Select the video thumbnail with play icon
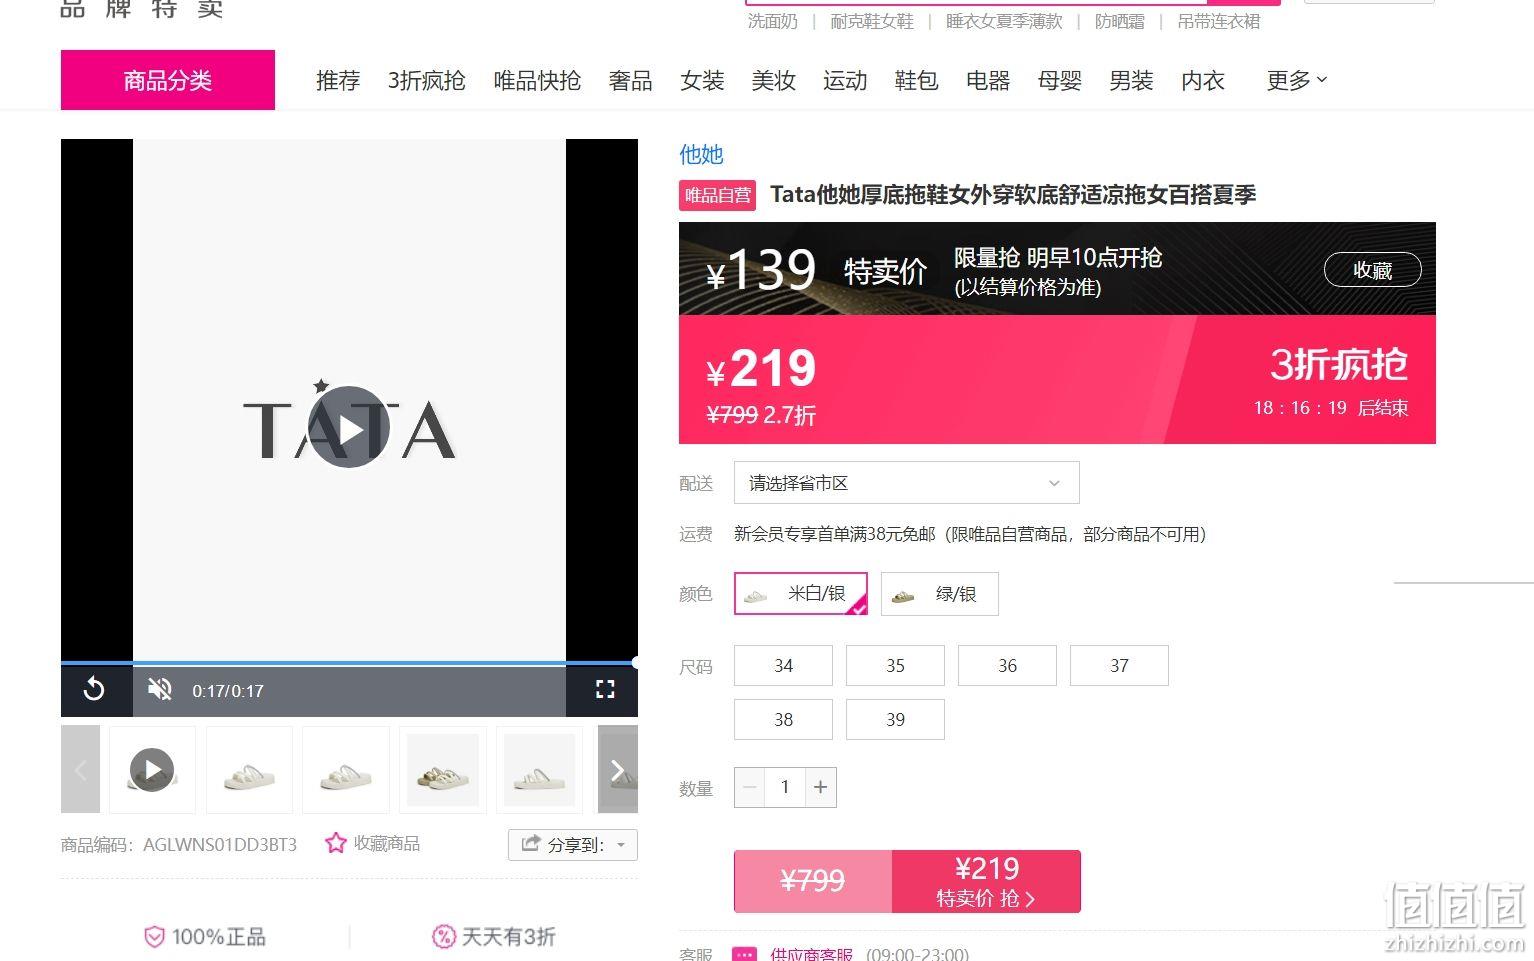1534x961 pixels. (x=152, y=769)
